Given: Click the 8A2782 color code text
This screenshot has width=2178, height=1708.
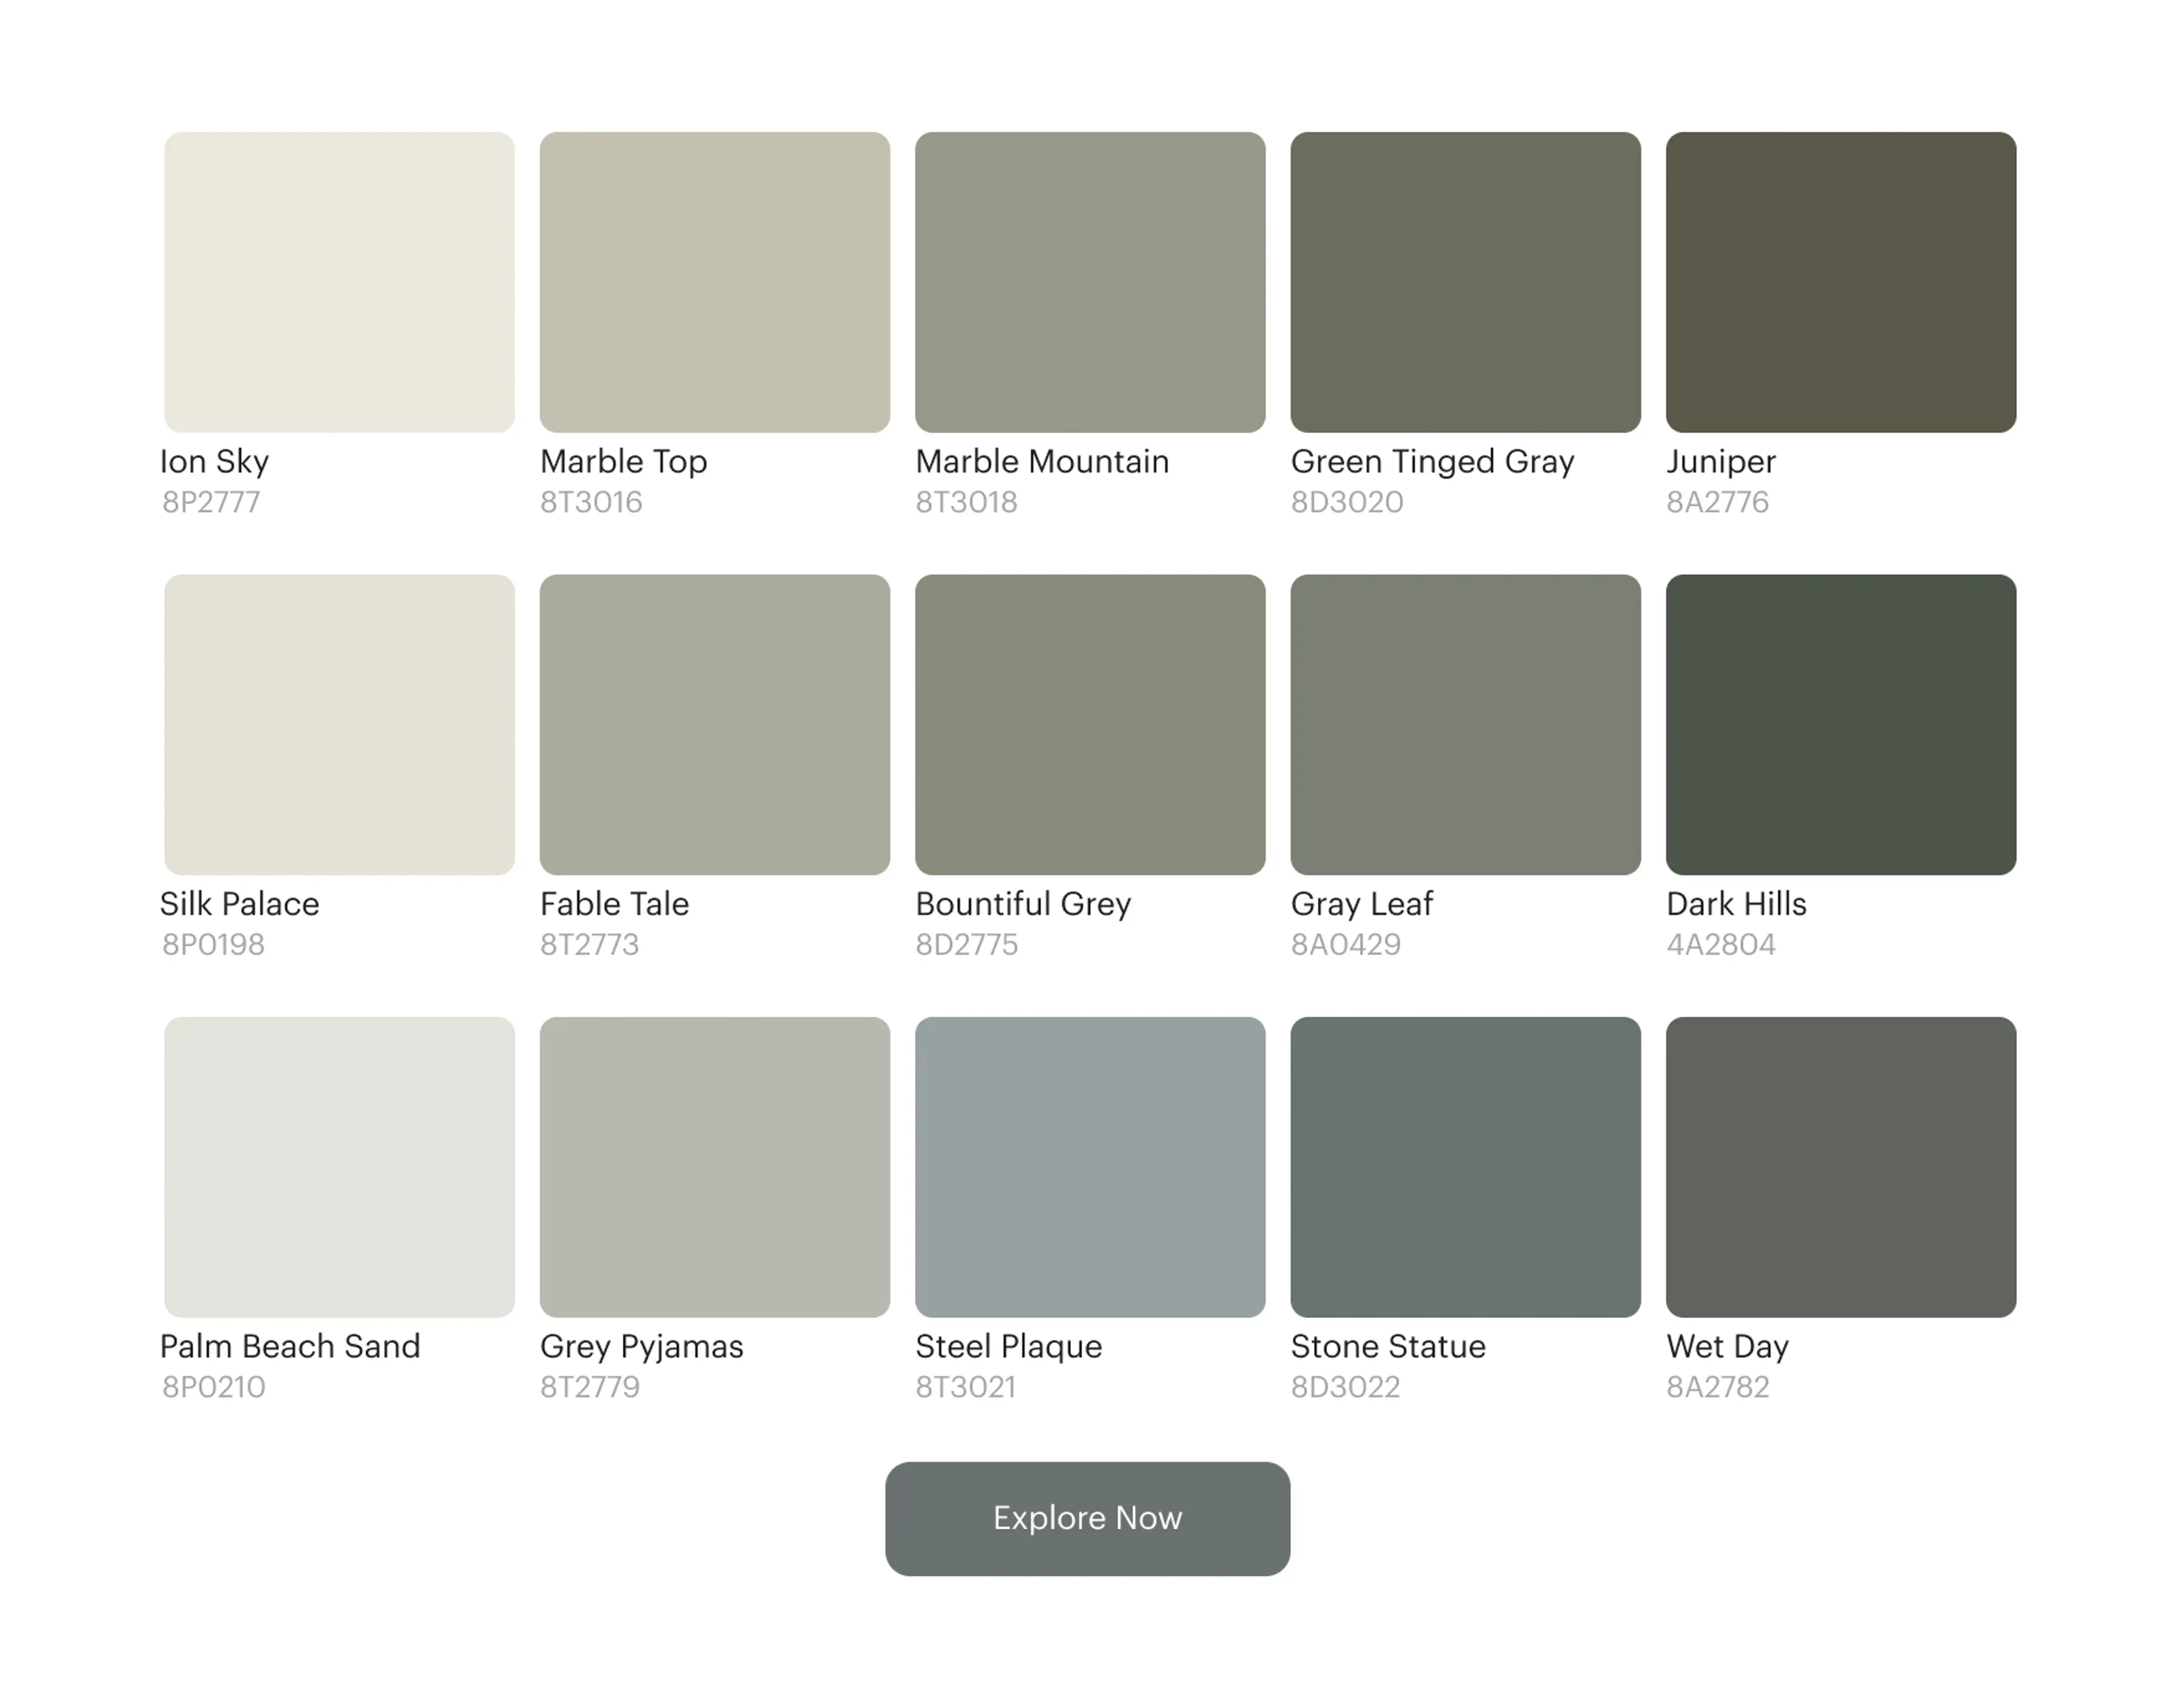Looking at the screenshot, I should point(1717,1388).
